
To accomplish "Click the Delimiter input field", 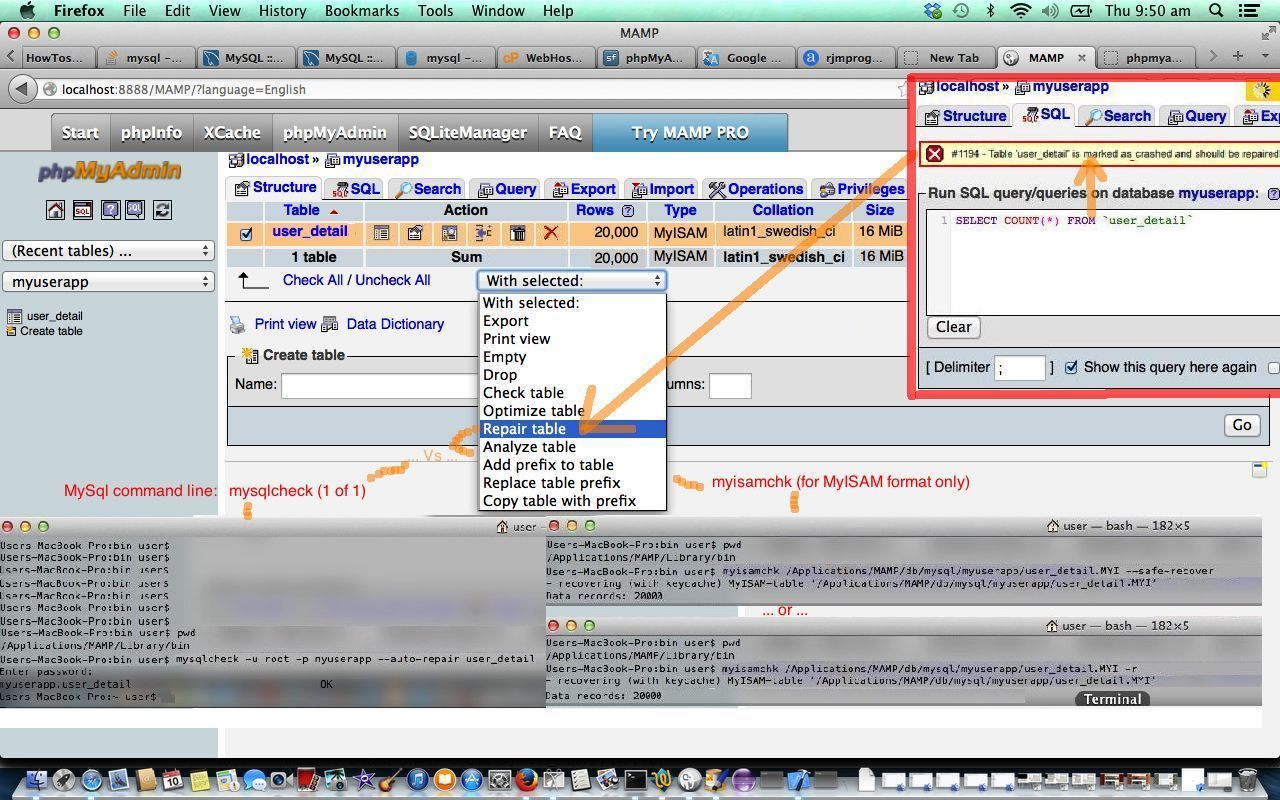I will pos(1020,368).
